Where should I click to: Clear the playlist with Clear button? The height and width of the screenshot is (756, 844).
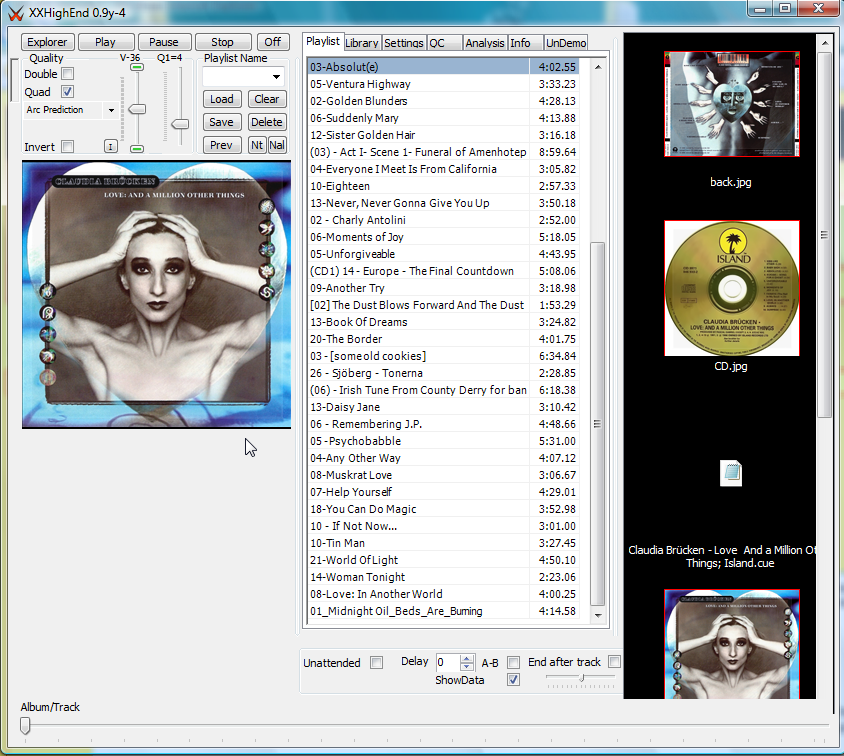[267, 99]
